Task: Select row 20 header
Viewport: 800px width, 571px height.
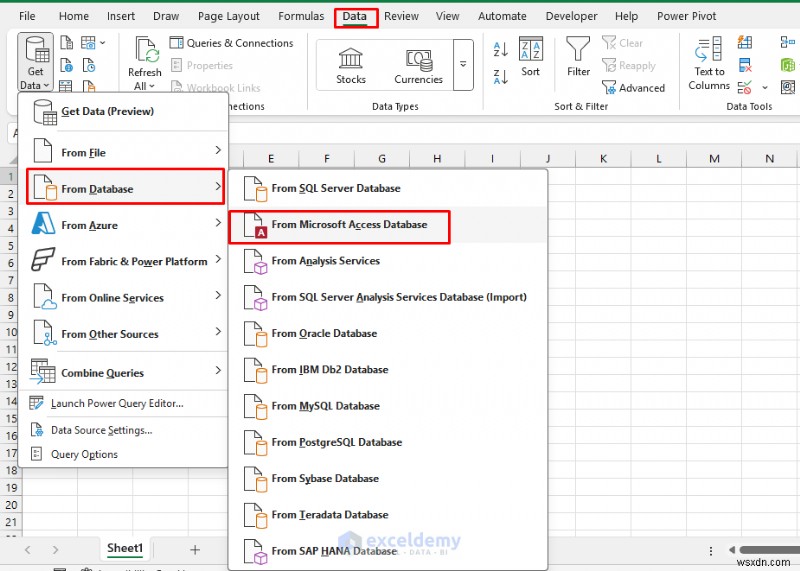Action: [11, 505]
